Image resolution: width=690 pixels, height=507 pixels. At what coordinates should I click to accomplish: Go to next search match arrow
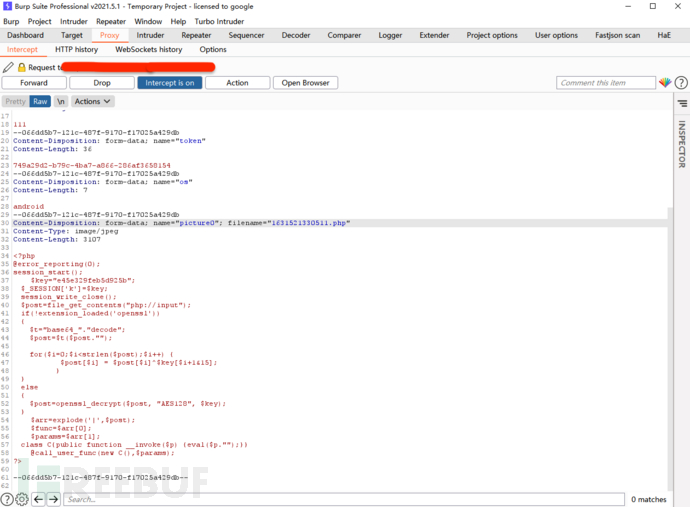coord(53,499)
